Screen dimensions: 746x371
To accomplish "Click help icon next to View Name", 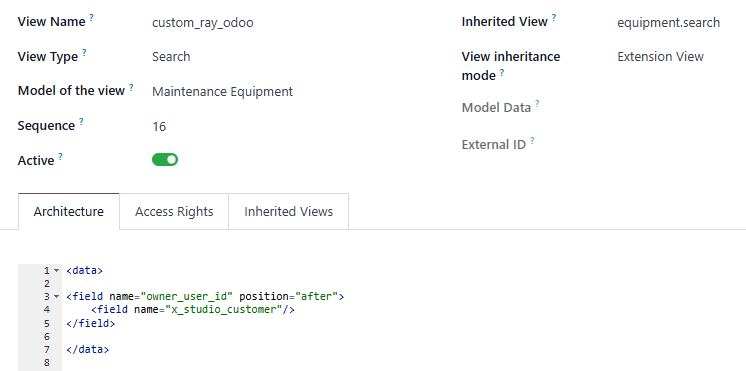I will 91,18.
